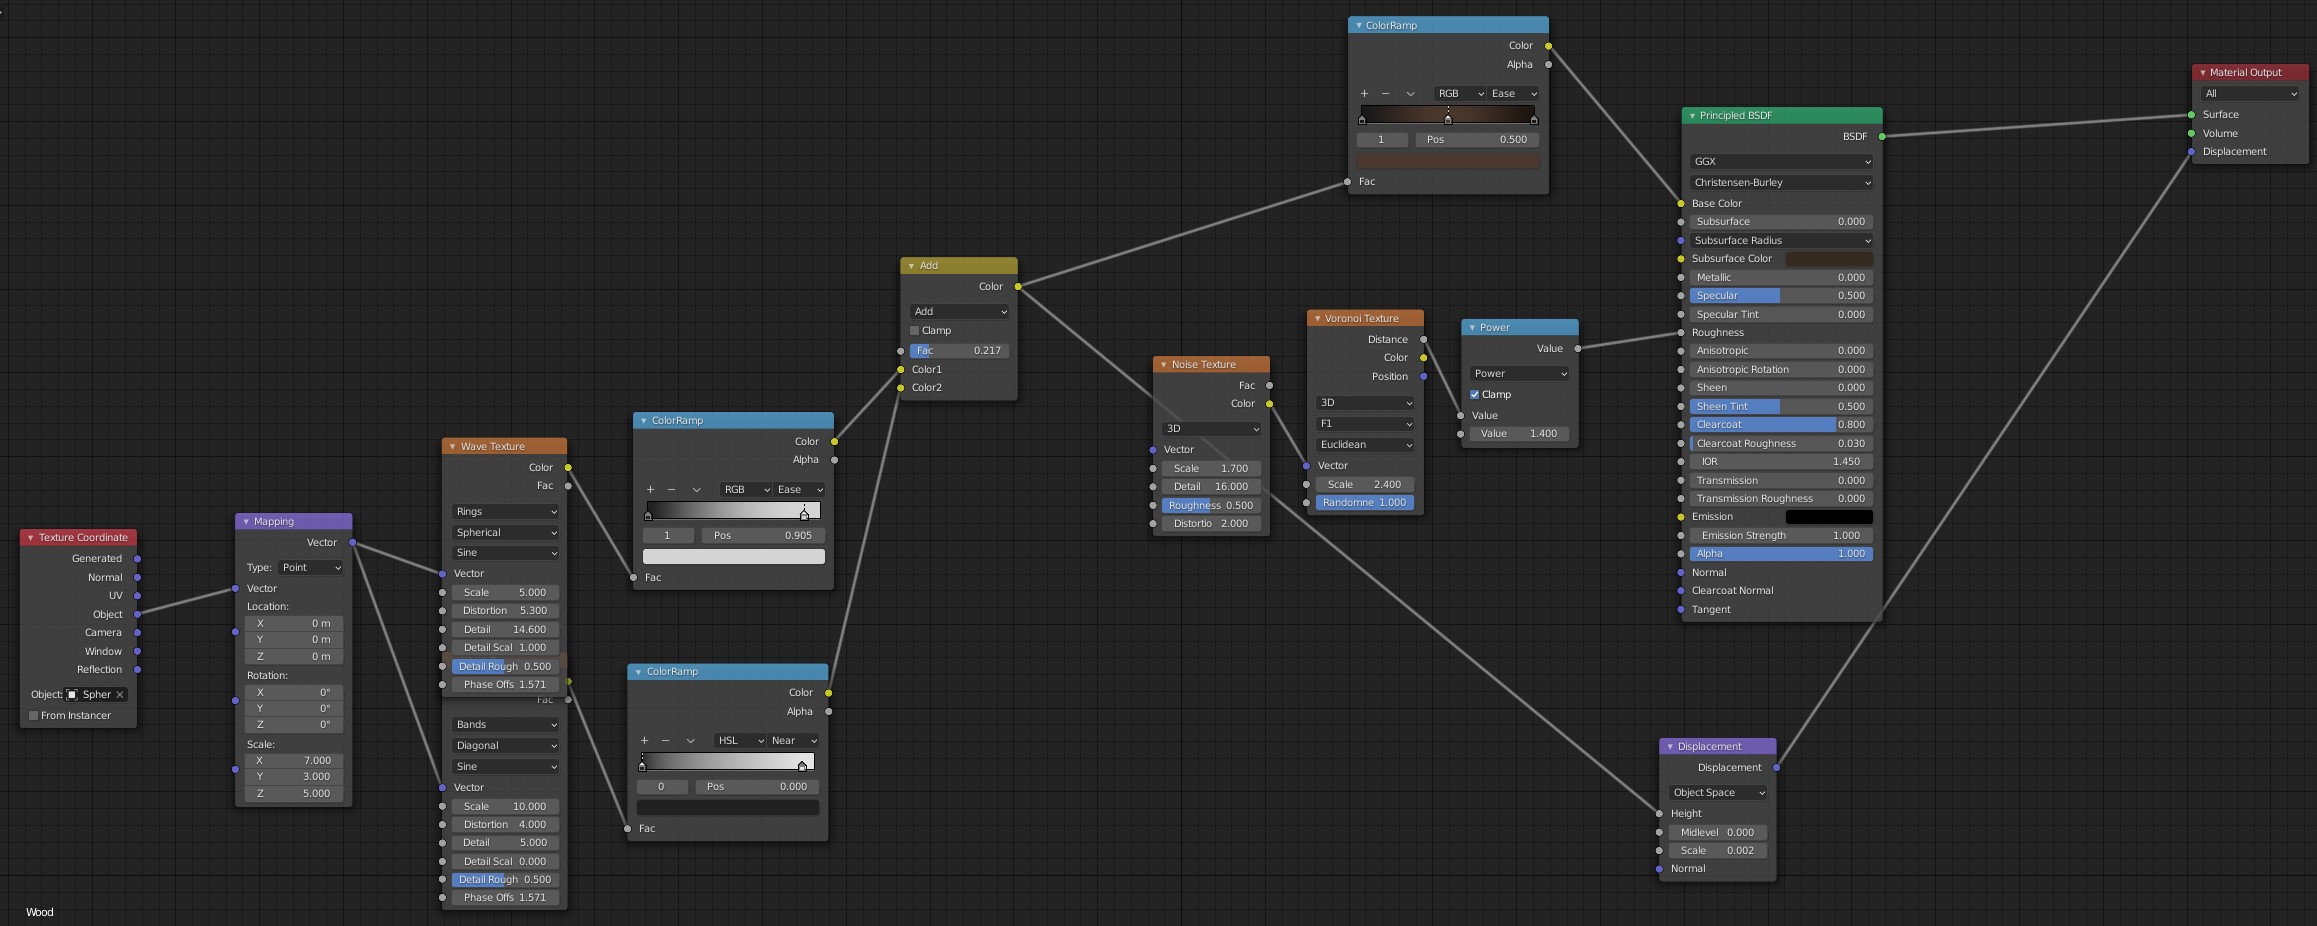Click the Clearcoat 0.800 slider

click(x=1781, y=424)
